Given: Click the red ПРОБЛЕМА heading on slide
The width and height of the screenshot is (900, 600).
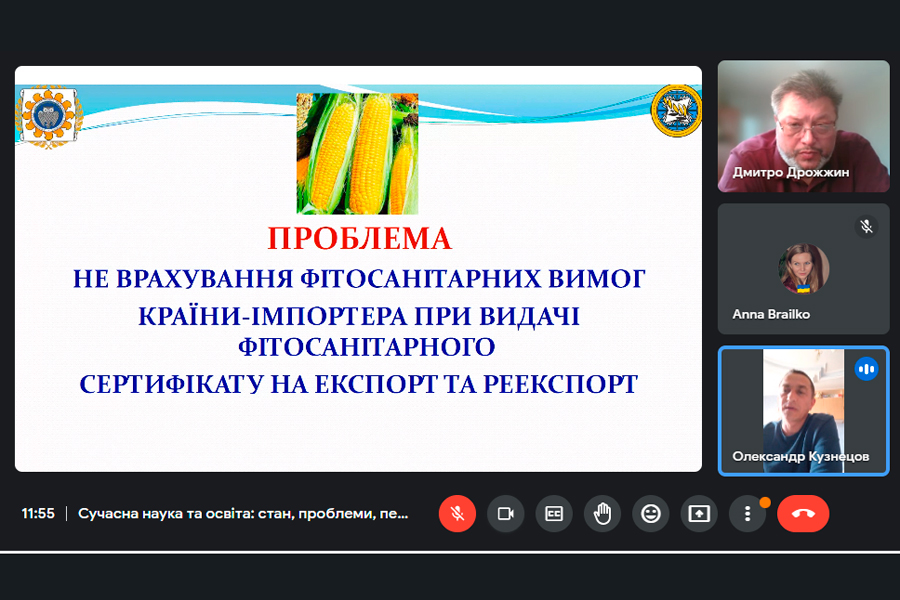Looking at the screenshot, I should coord(360,238).
